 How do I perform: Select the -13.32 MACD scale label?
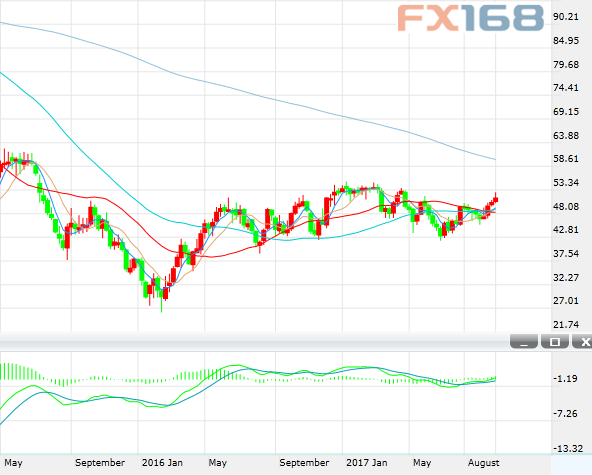(x=567, y=449)
